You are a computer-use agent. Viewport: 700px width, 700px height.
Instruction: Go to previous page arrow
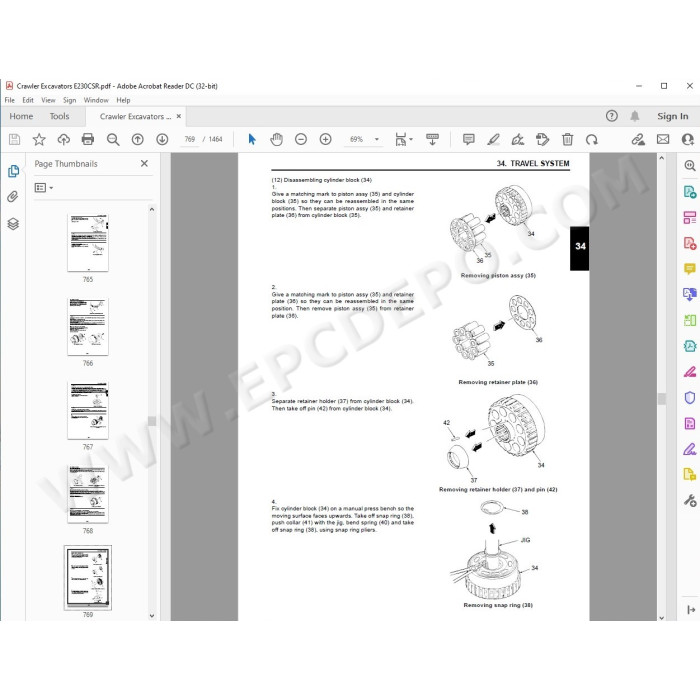coord(138,140)
